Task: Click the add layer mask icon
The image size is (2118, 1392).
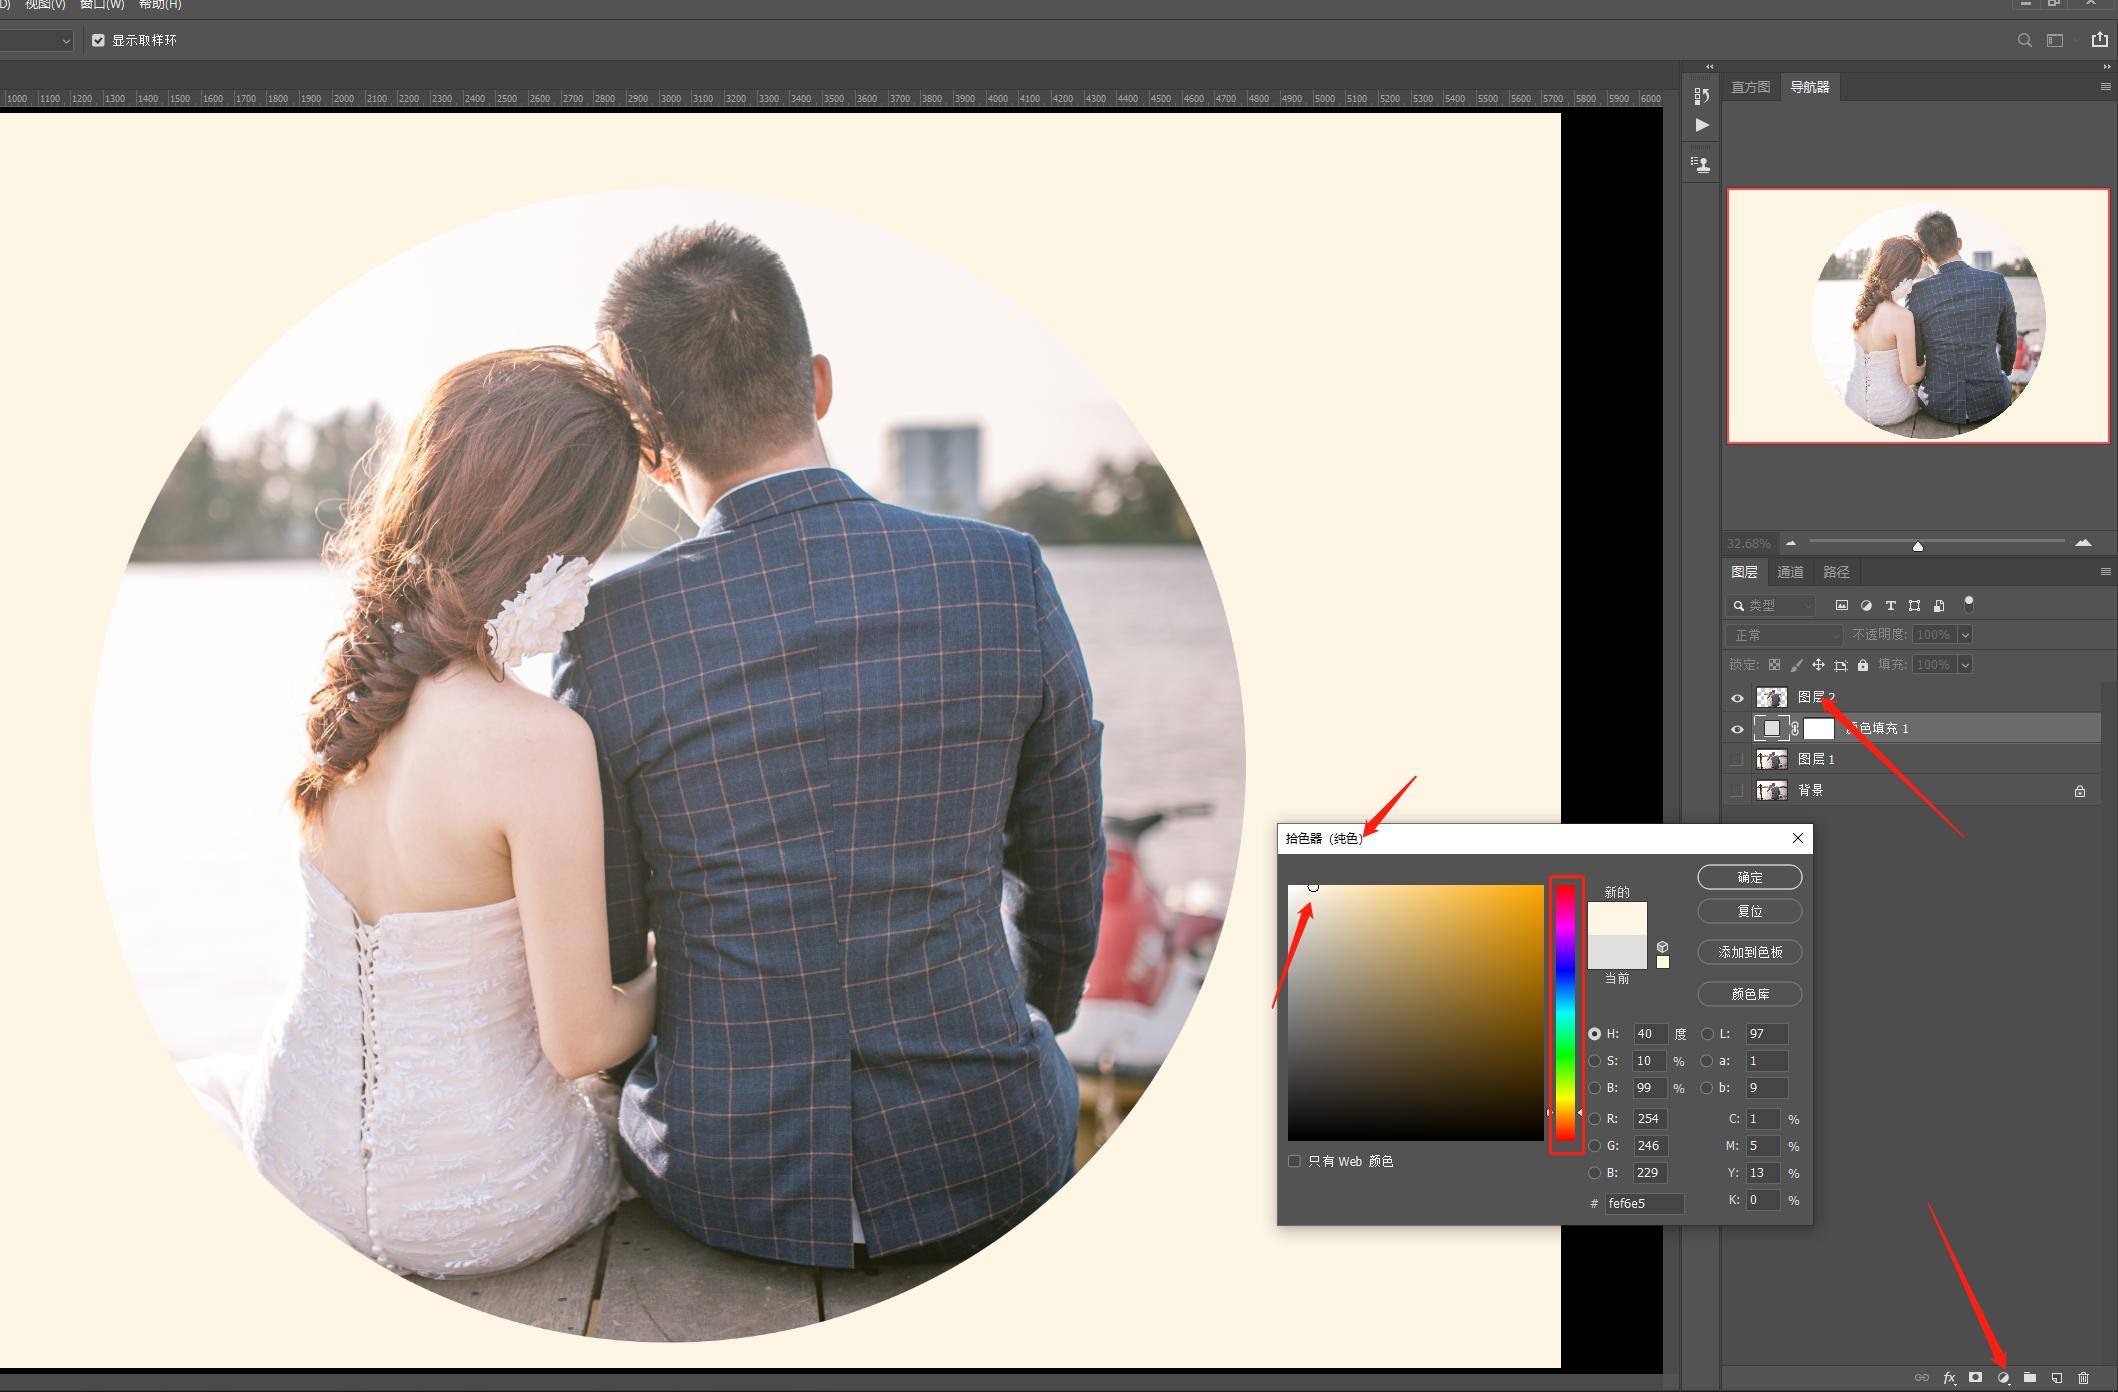Action: [x=1976, y=1378]
